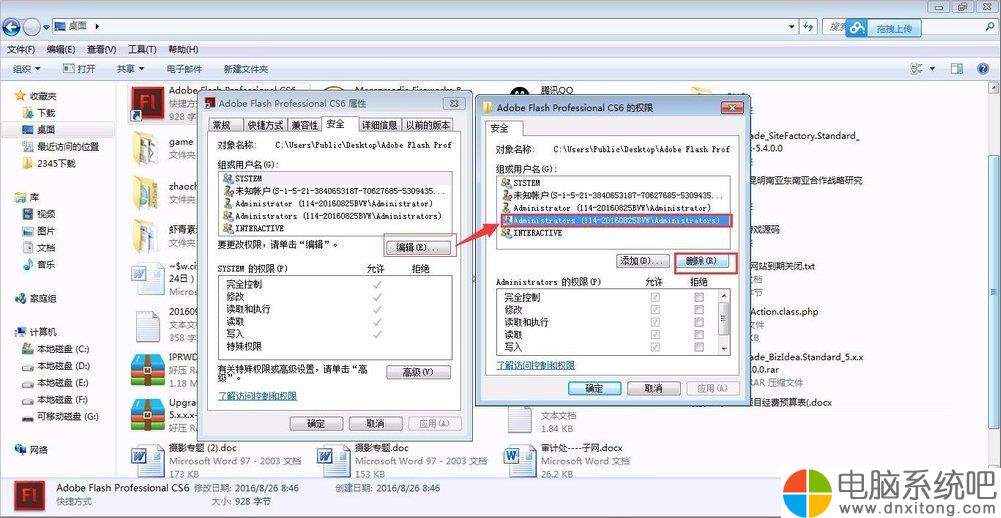Image resolution: width=1001 pixels, height=518 pixels.
Task: Click the 拖拽上传 cloud upload icon
Action: pos(859,28)
